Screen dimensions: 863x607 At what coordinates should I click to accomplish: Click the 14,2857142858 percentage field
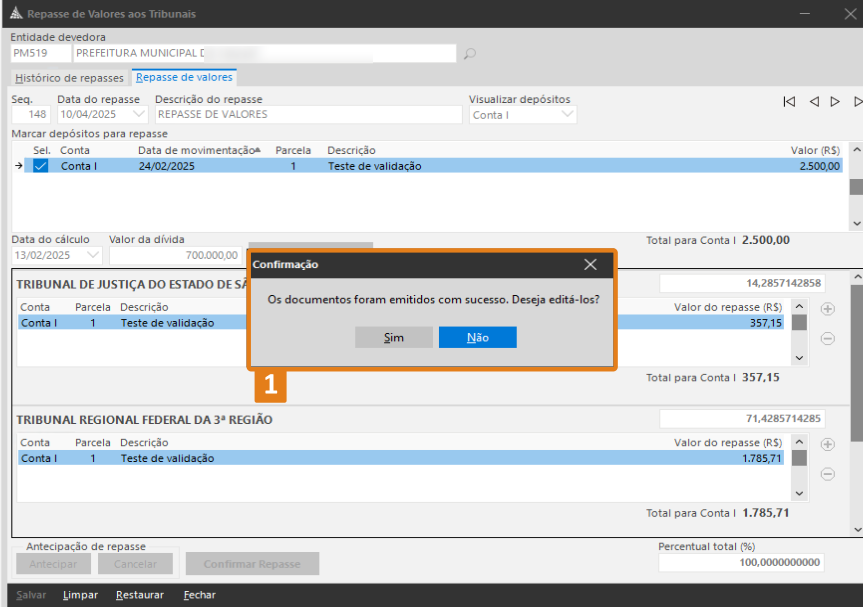(x=742, y=283)
